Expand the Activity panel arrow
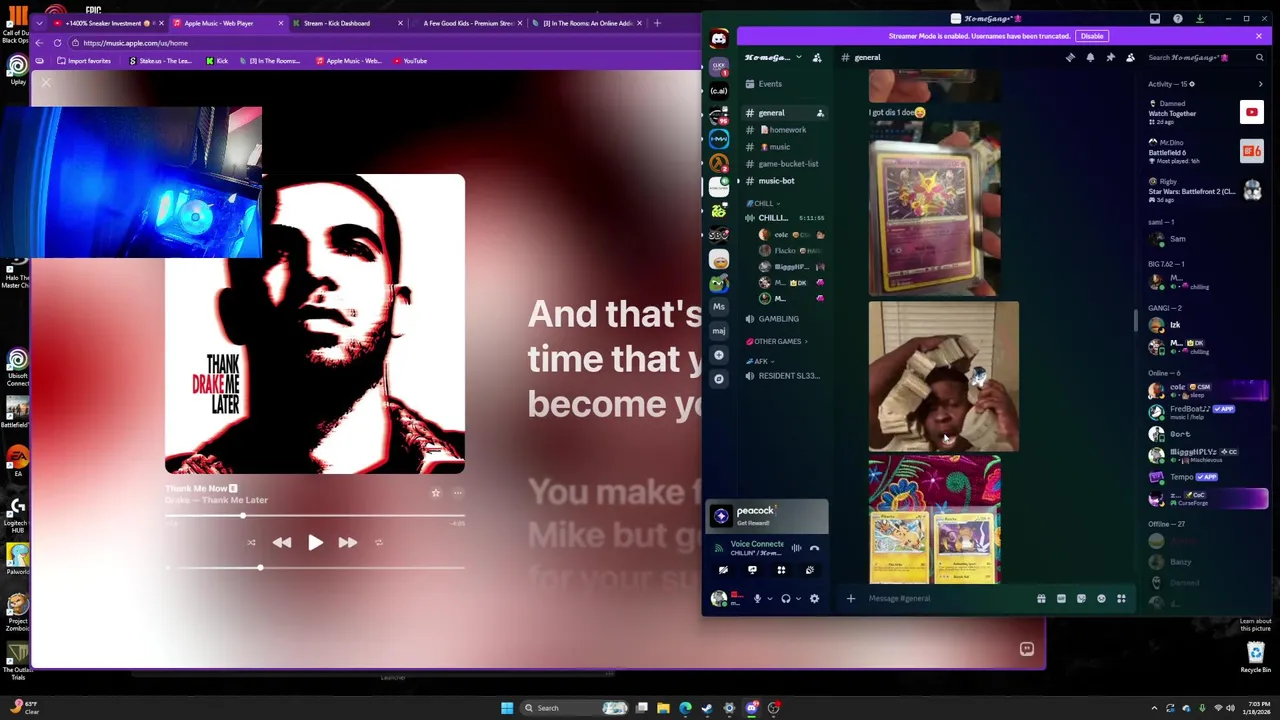This screenshot has width=1280, height=720. [x=1260, y=84]
